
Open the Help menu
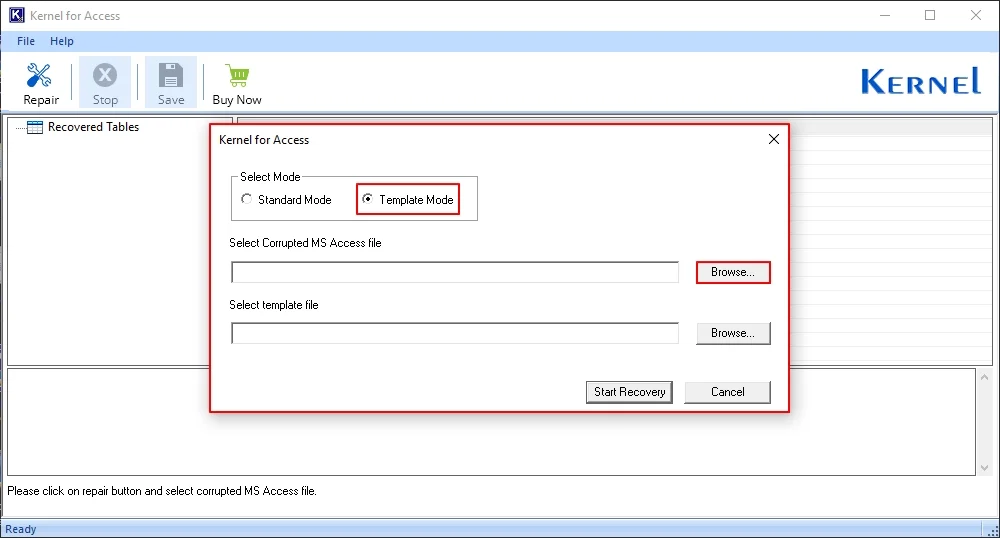pos(62,41)
